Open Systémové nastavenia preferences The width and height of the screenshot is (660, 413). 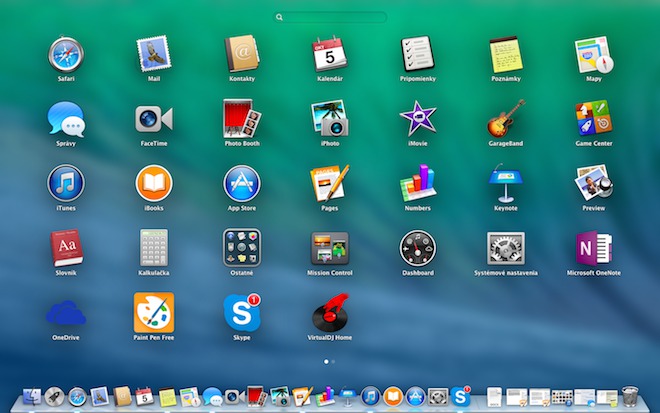click(506, 248)
